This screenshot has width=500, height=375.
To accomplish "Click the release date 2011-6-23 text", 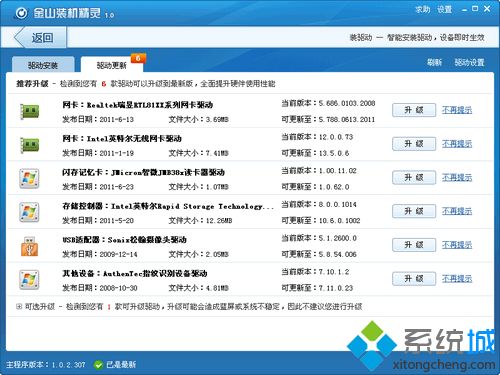I will tap(116, 187).
